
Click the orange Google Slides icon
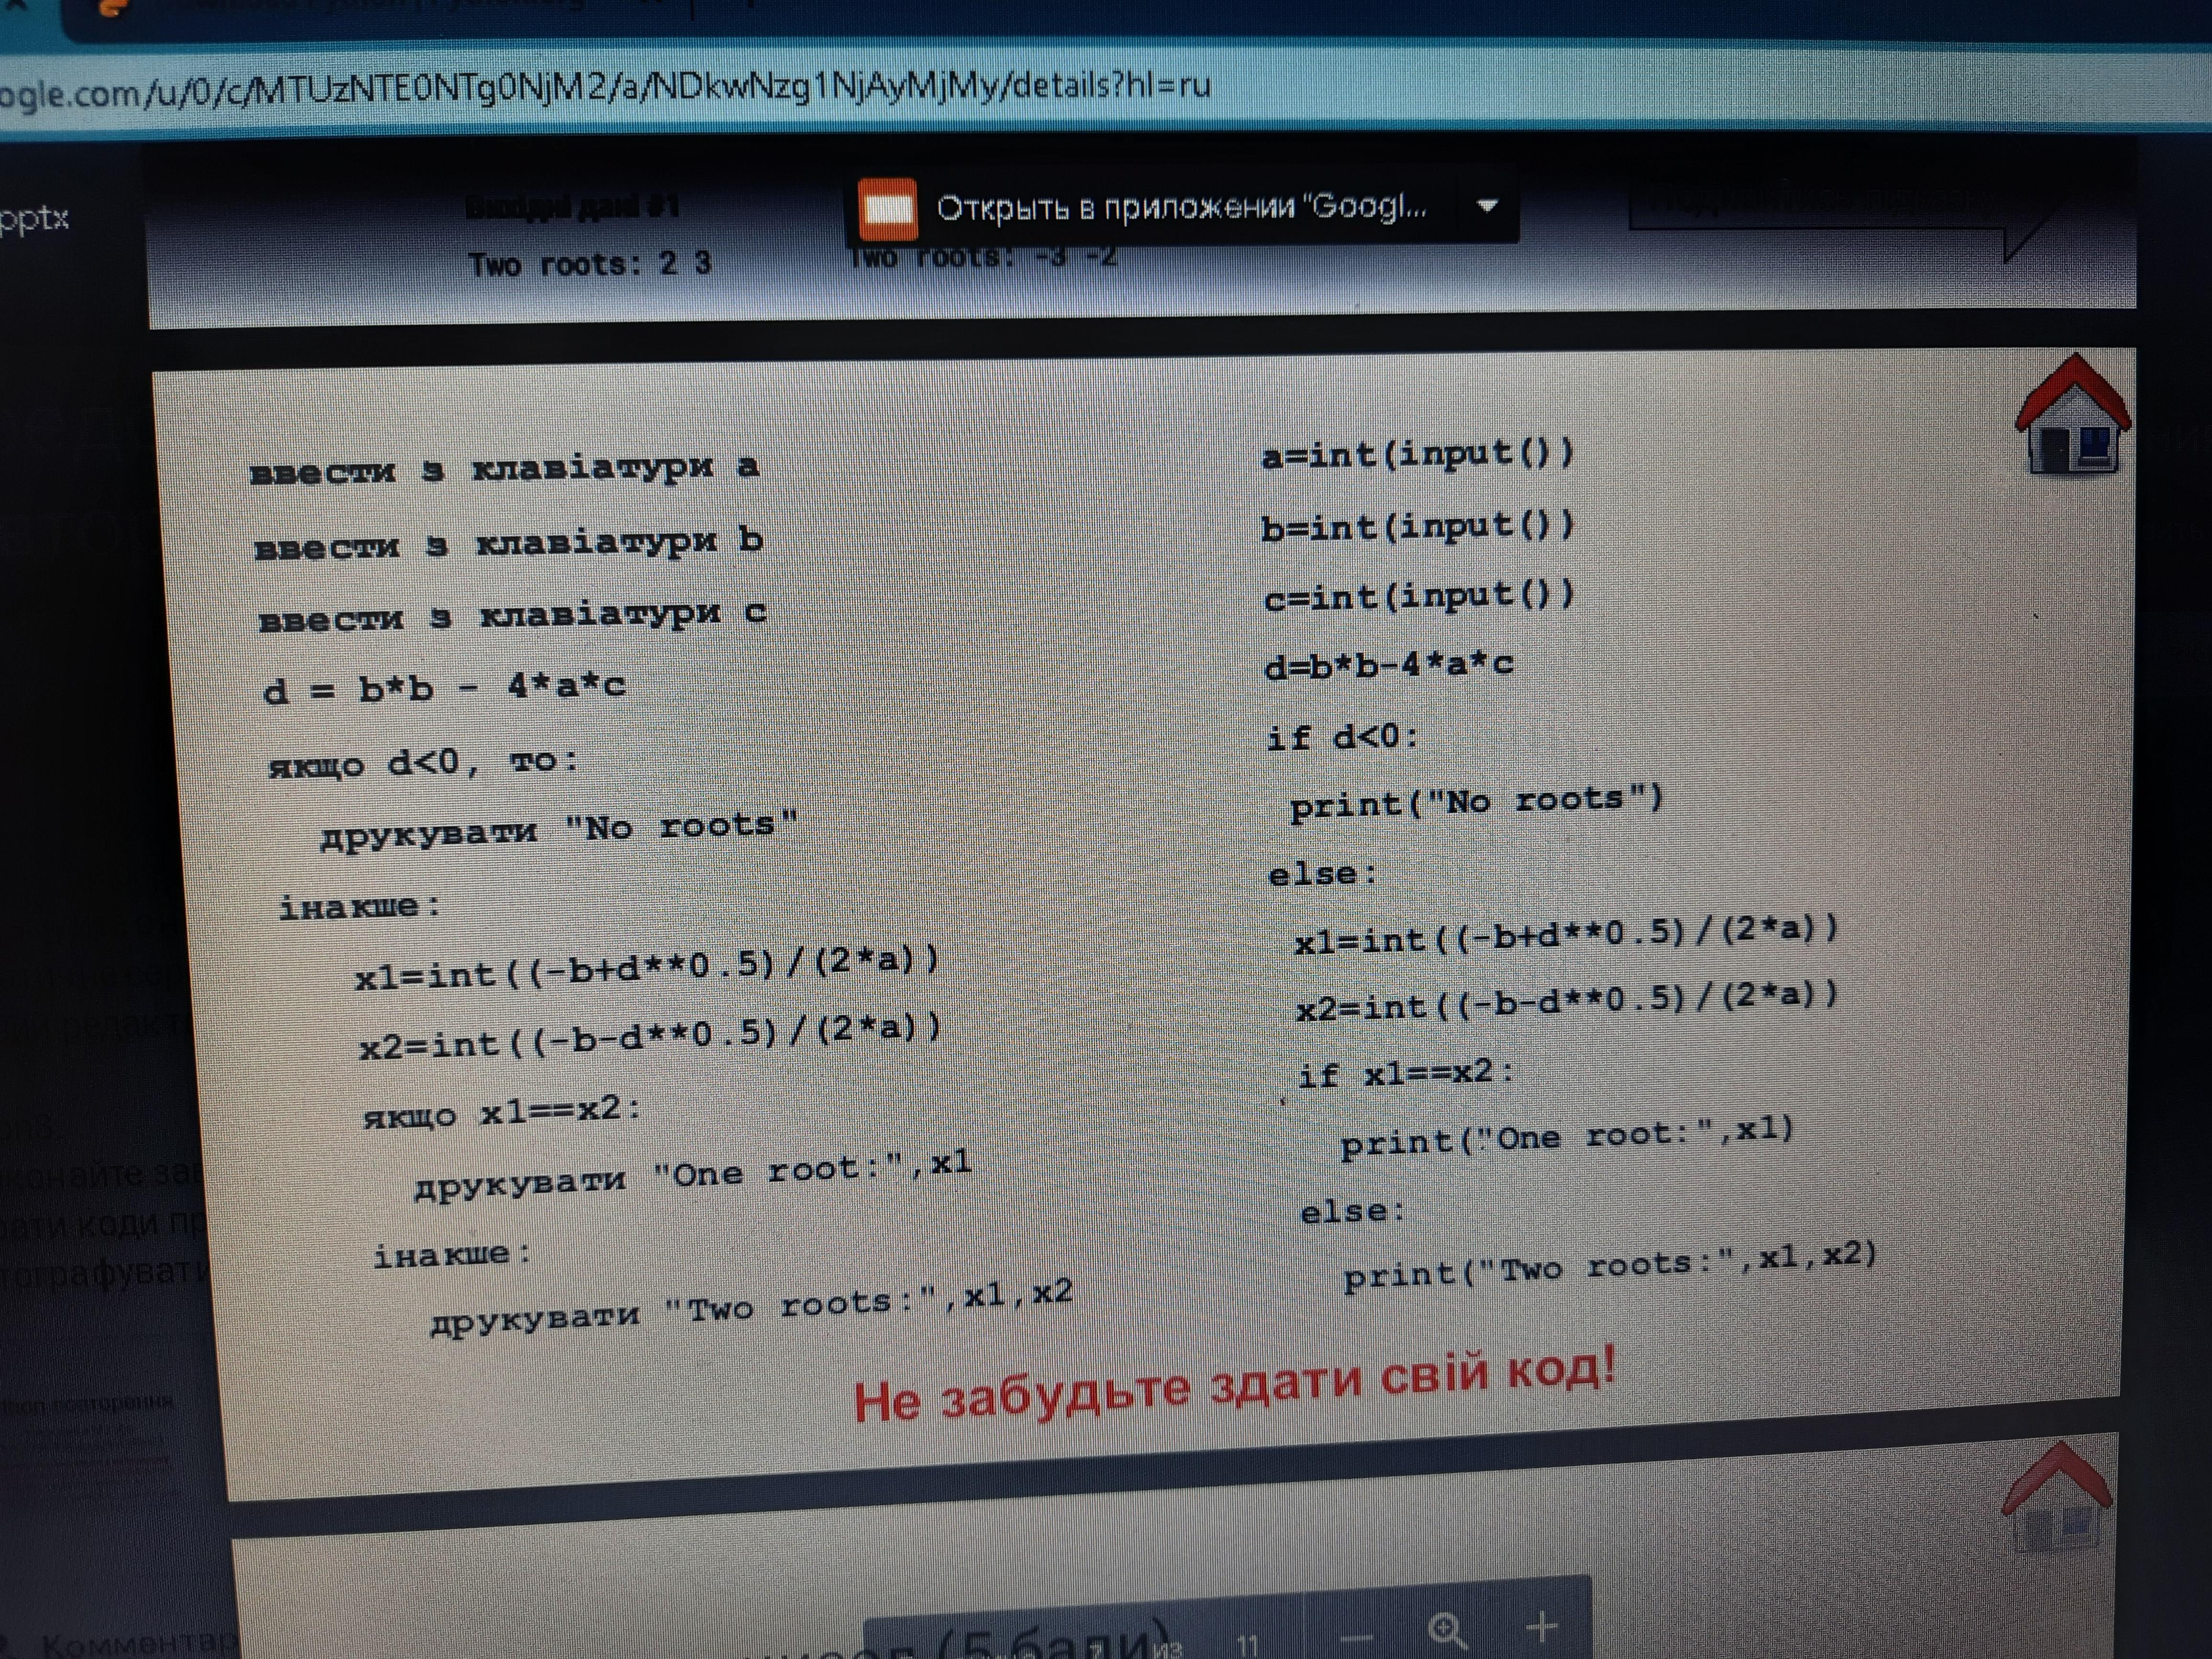[887, 209]
